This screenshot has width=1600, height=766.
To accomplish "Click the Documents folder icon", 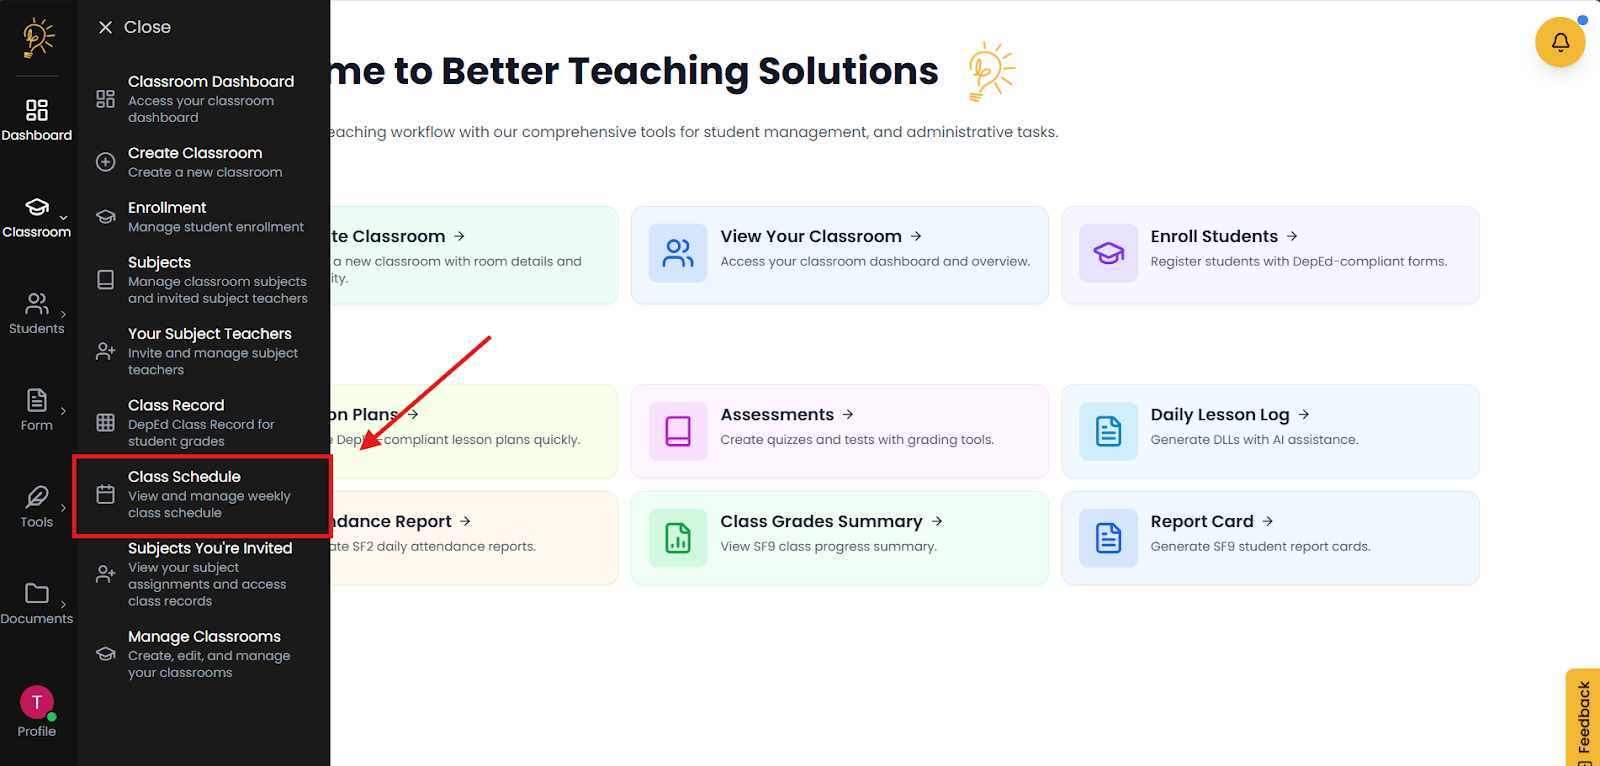I will click(37, 593).
